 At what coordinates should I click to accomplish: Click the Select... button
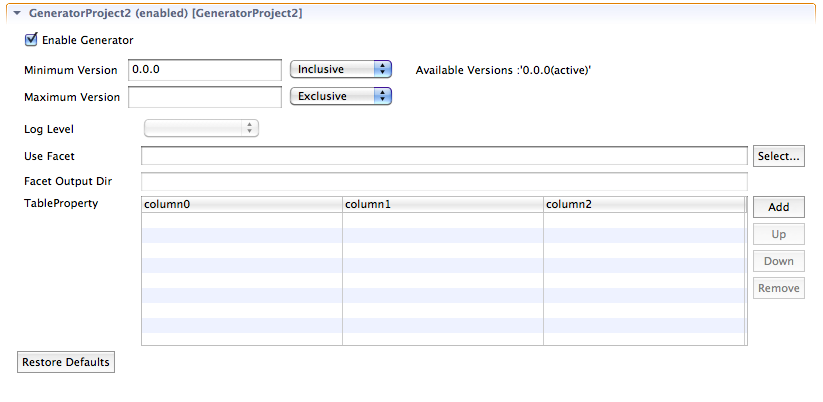point(778,156)
